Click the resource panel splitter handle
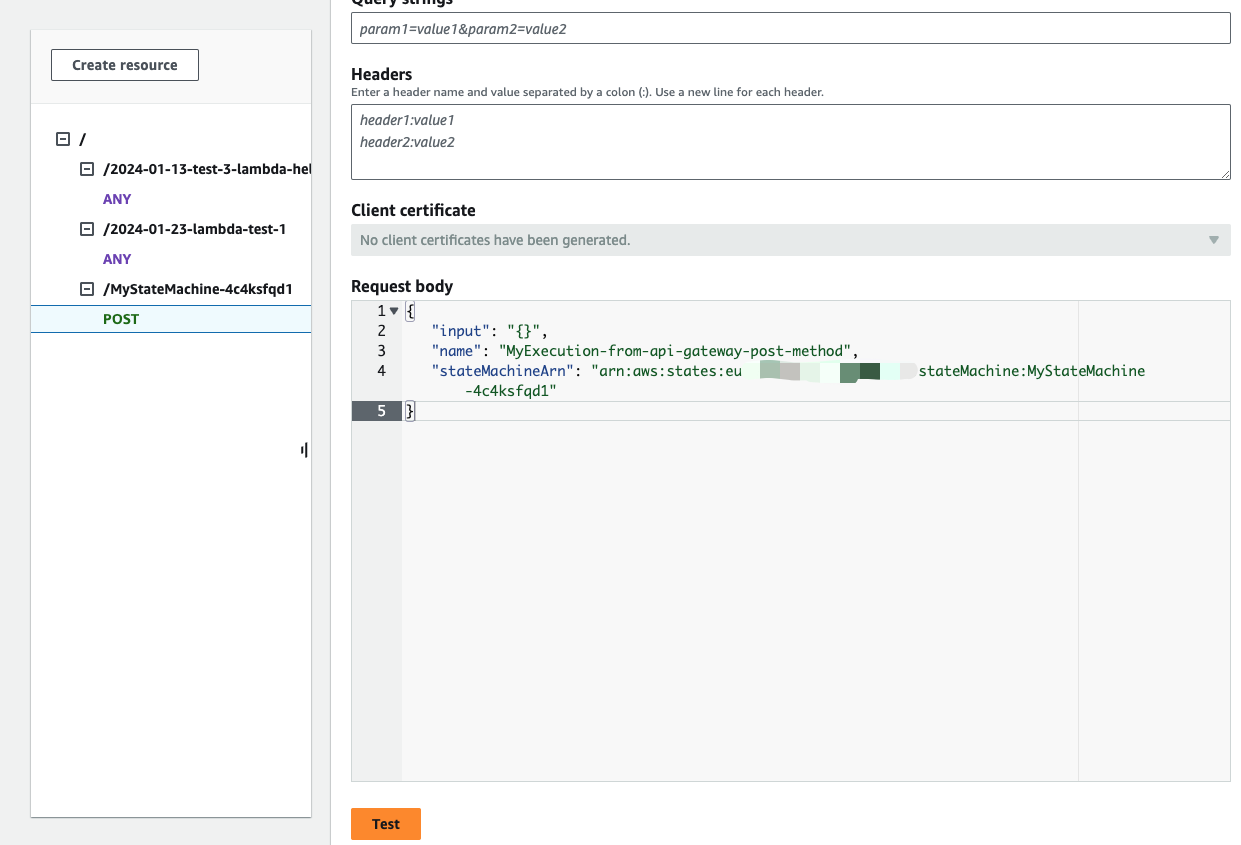This screenshot has width=1241, height=845. pyautogui.click(x=304, y=450)
